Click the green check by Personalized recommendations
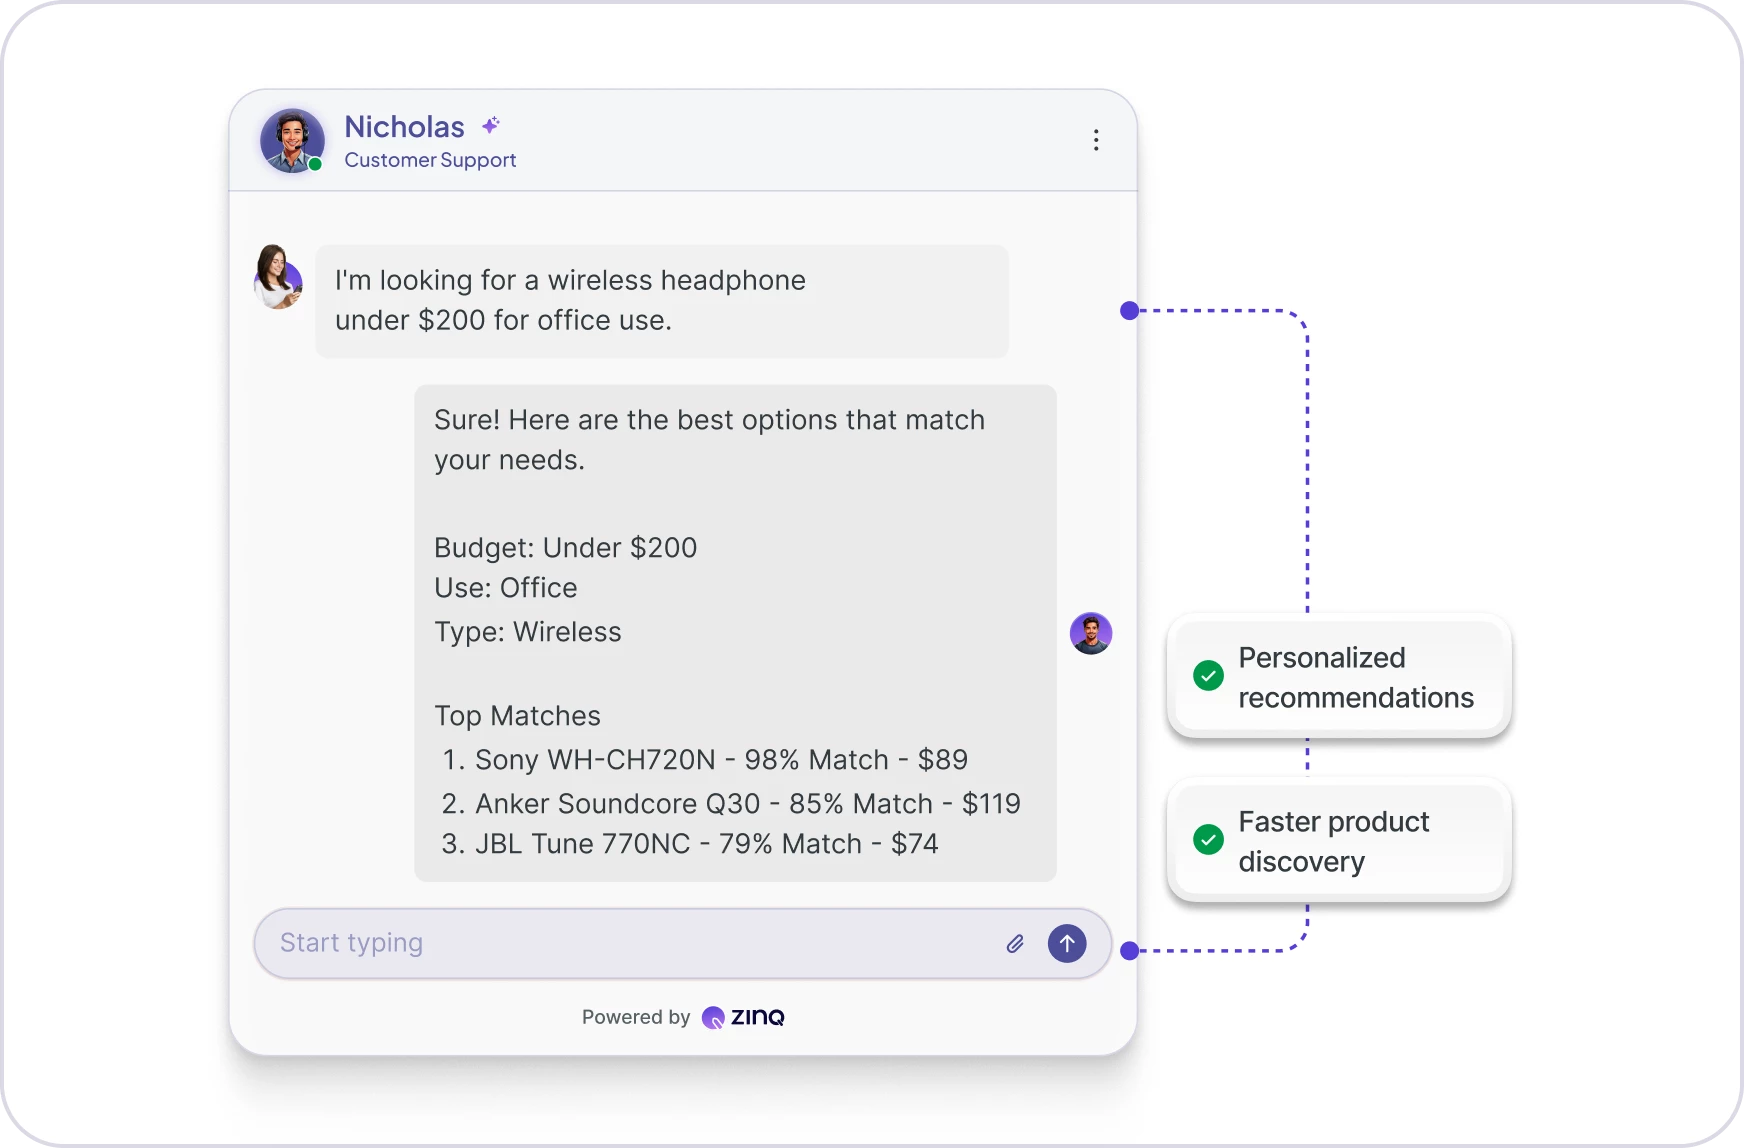 [1208, 676]
